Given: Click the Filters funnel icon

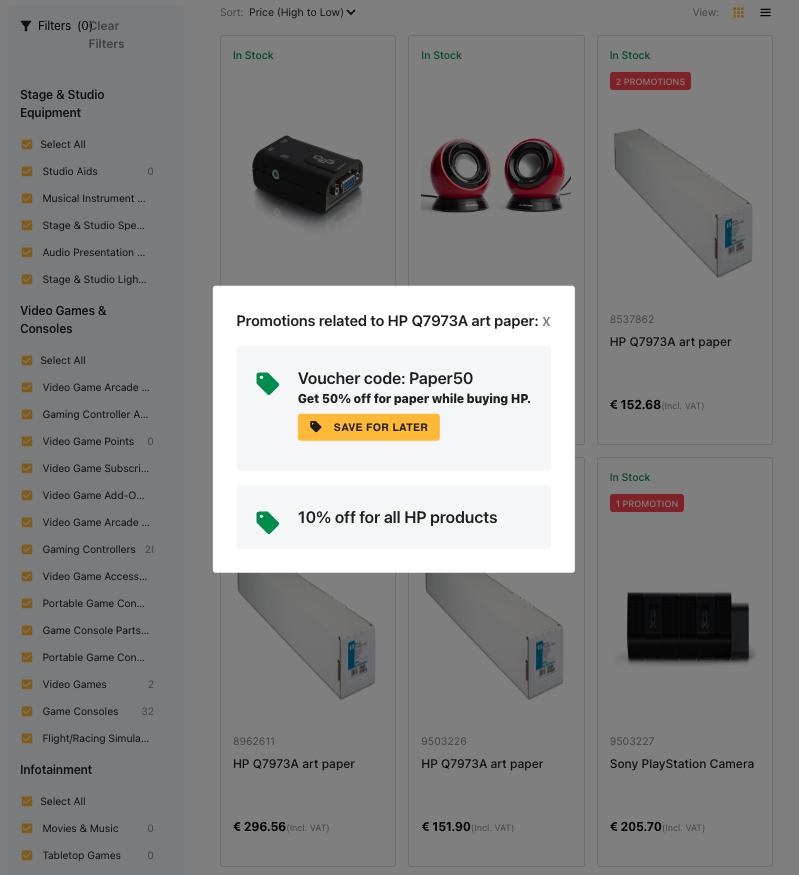Looking at the screenshot, I should tap(26, 26).
